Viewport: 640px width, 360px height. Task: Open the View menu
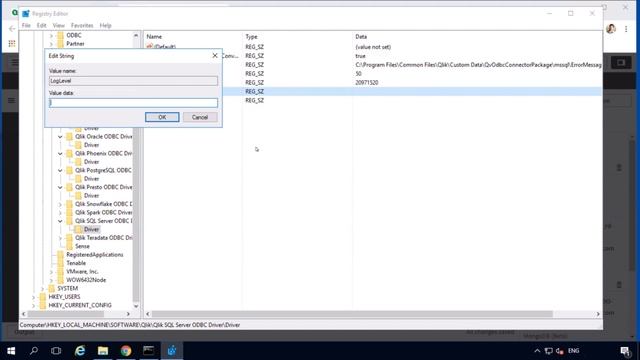[58, 25]
